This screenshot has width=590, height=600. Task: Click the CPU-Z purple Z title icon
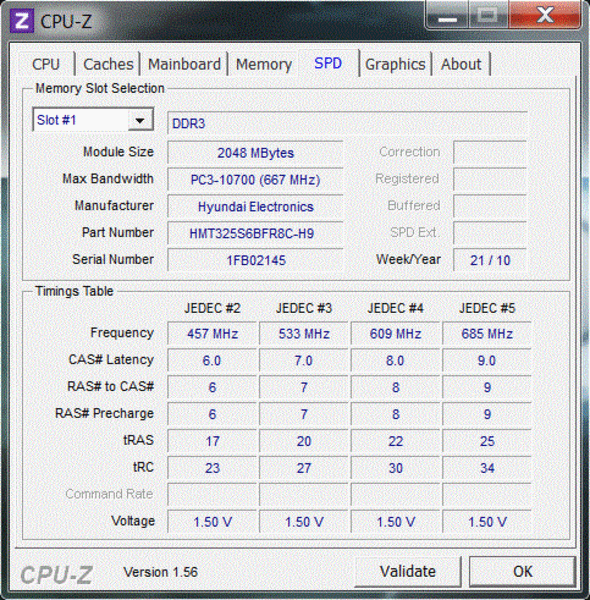pos(21,21)
